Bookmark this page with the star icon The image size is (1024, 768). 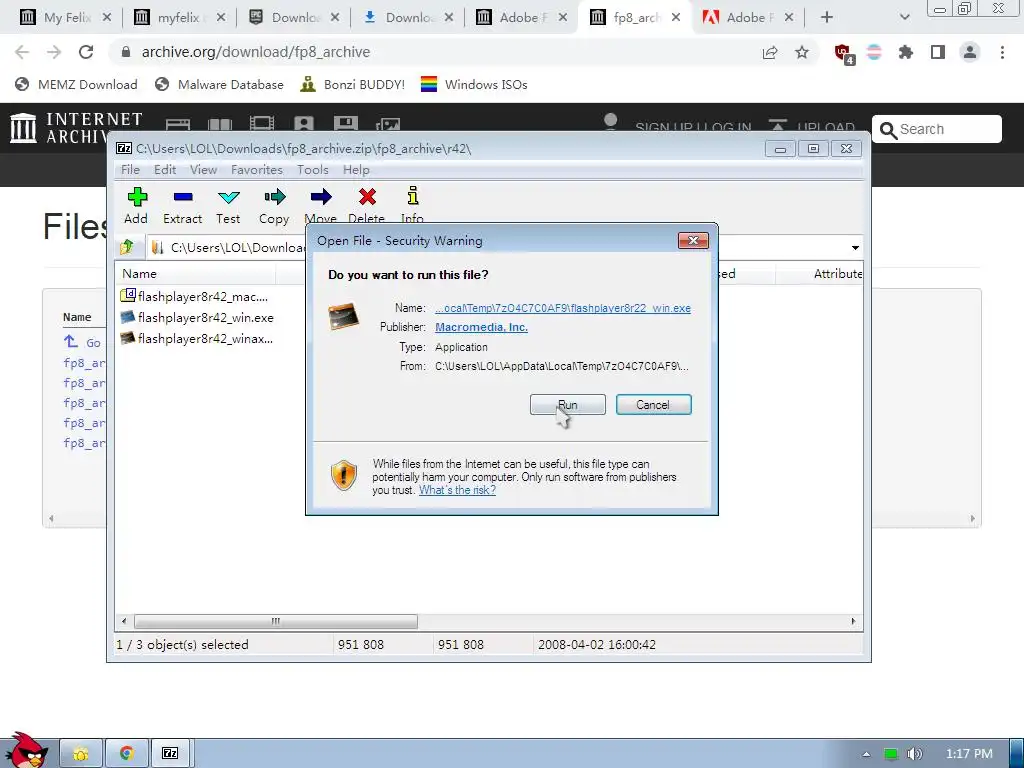802,52
